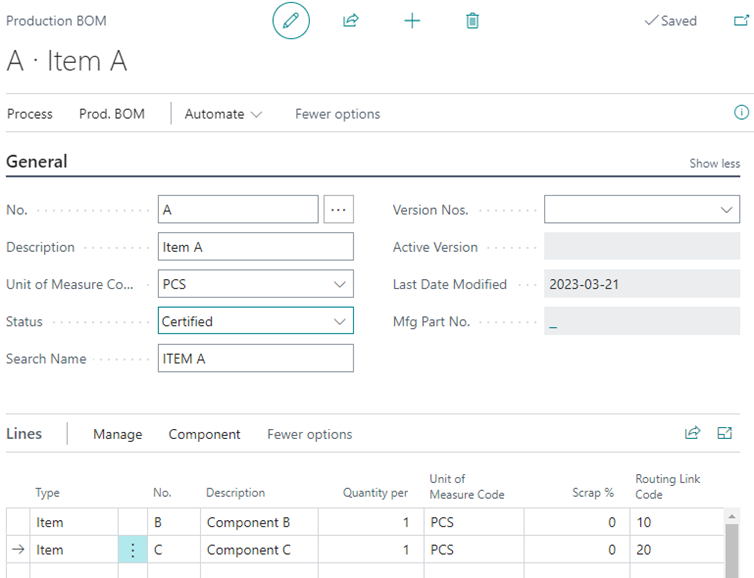The height and width of the screenshot is (578, 754).
Task: Click the Routing Link Code column header
Action: [667, 487]
